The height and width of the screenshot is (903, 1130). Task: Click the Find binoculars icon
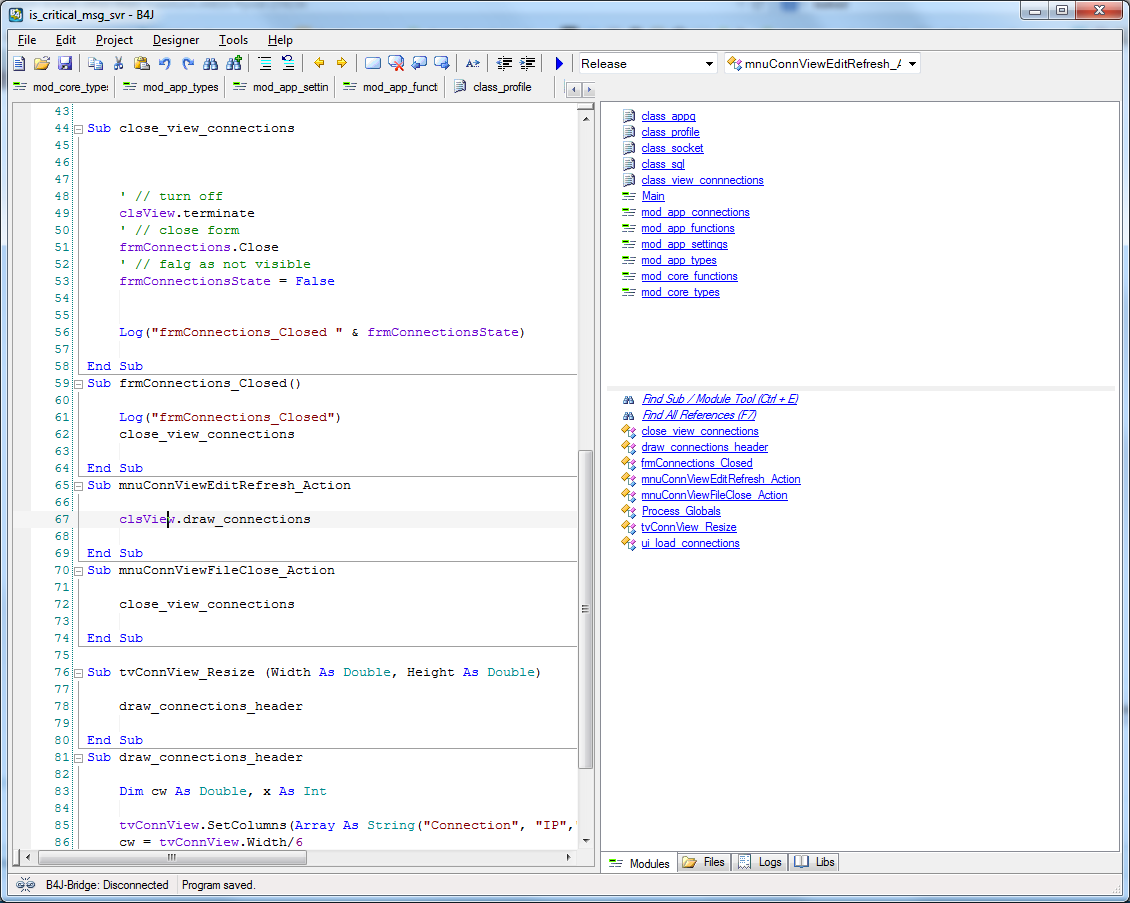(210, 63)
